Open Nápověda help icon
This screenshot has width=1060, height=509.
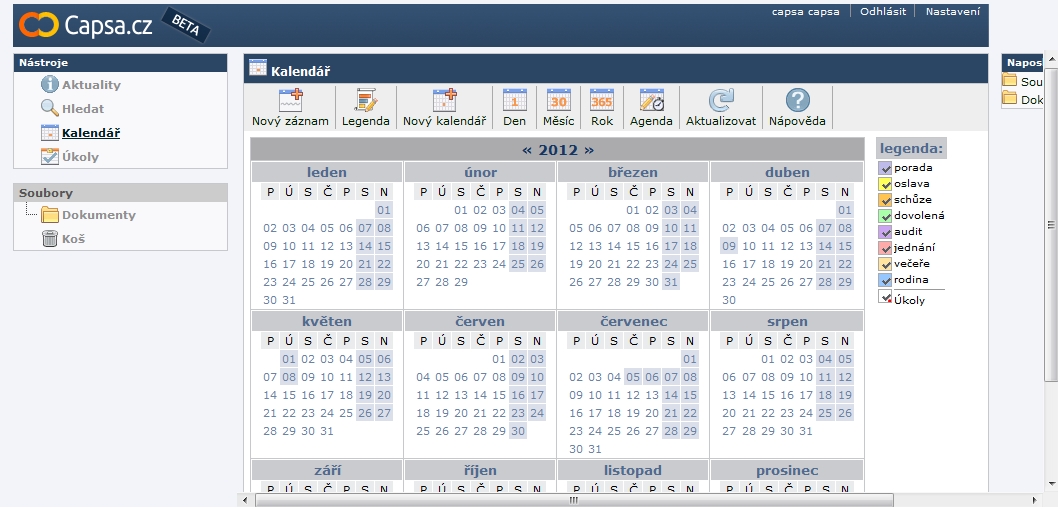click(797, 100)
